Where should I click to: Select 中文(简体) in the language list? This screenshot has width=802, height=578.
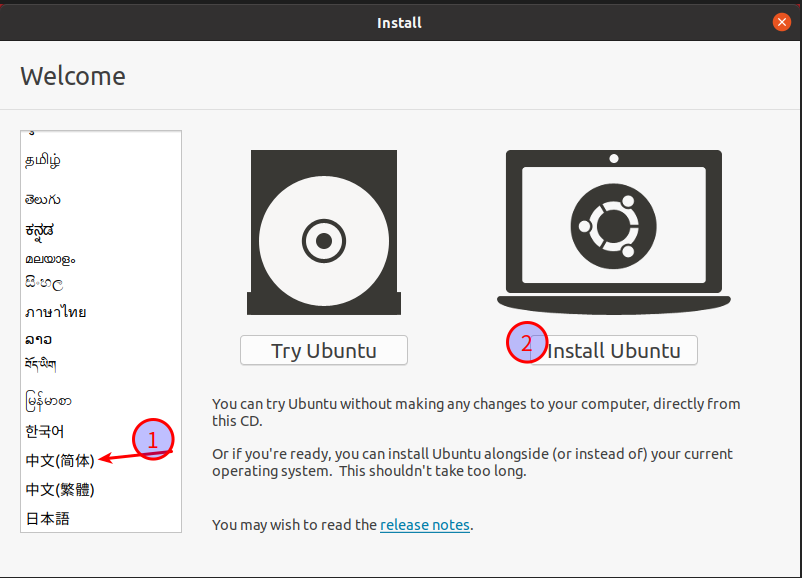pos(60,461)
